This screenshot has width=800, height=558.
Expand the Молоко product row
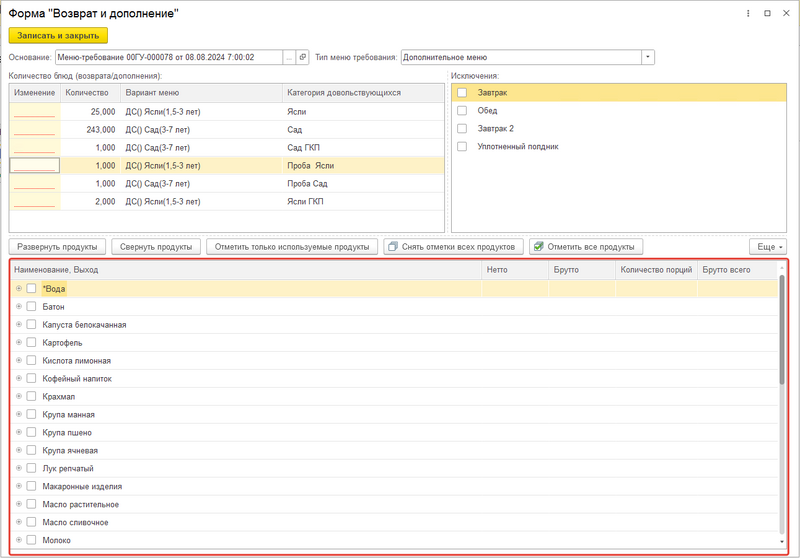click(19, 540)
